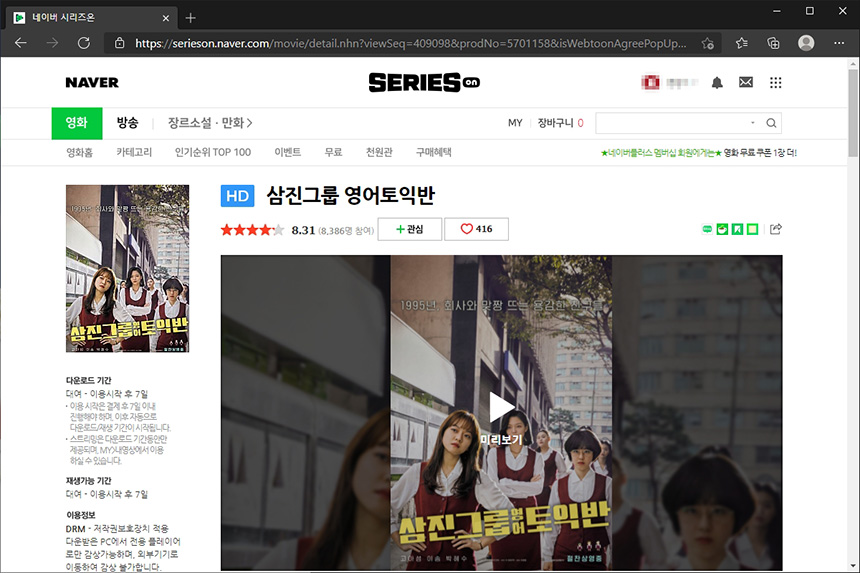Click the profile avatar in Naver header
This screenshot has height=573, width=860.
(650, 83)
